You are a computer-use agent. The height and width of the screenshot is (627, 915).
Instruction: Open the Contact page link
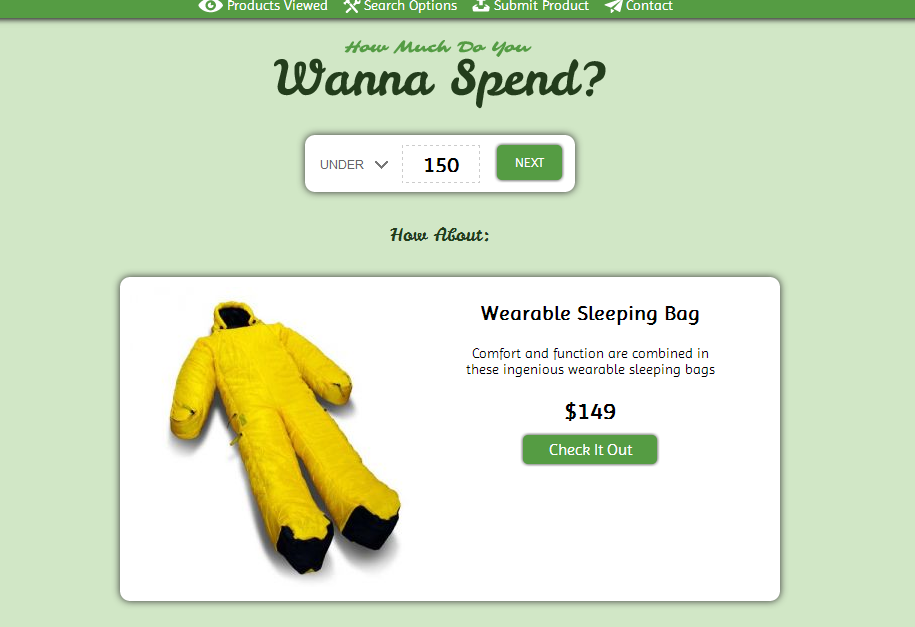(639, 6)
